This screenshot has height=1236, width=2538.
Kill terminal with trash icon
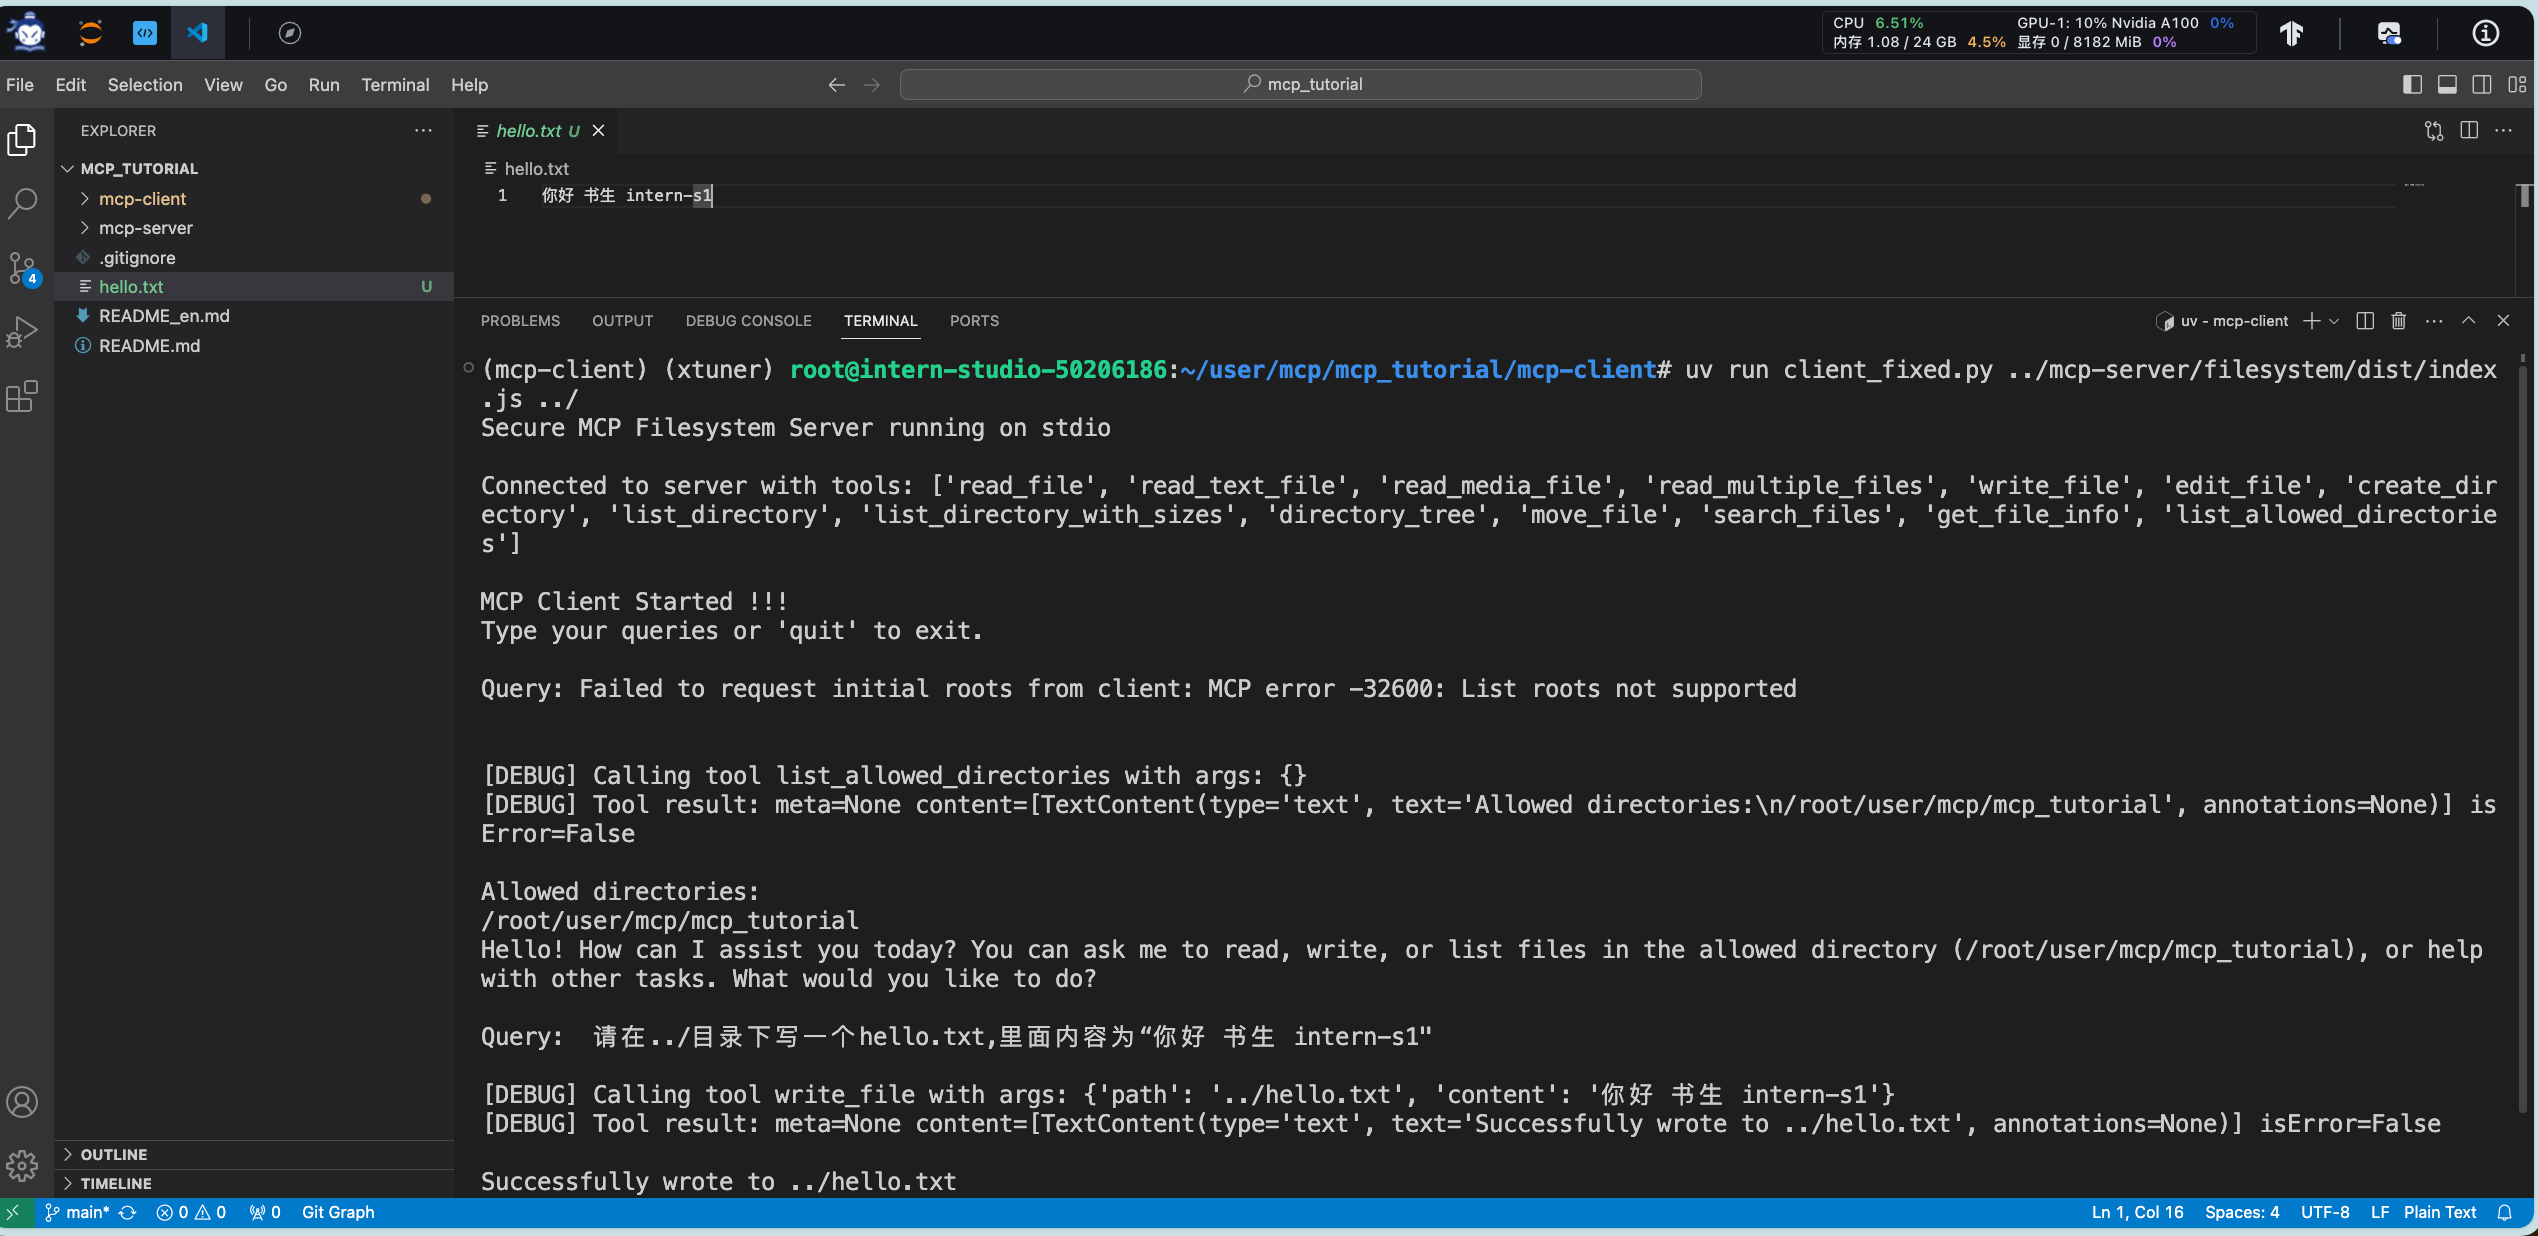[2398, 321]
